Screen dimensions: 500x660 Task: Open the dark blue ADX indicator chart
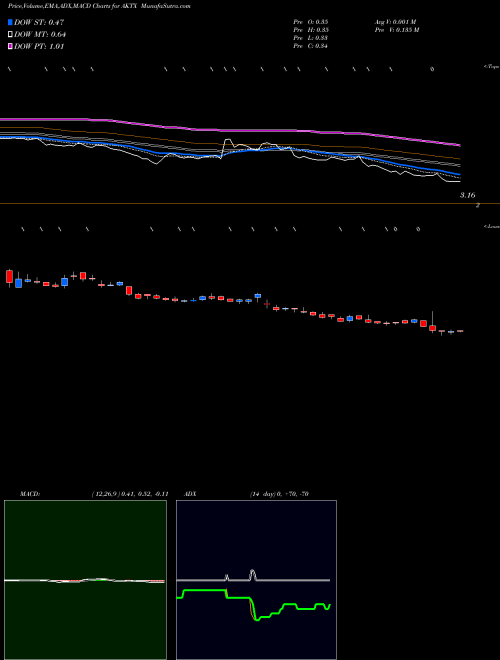coord(256,580)
